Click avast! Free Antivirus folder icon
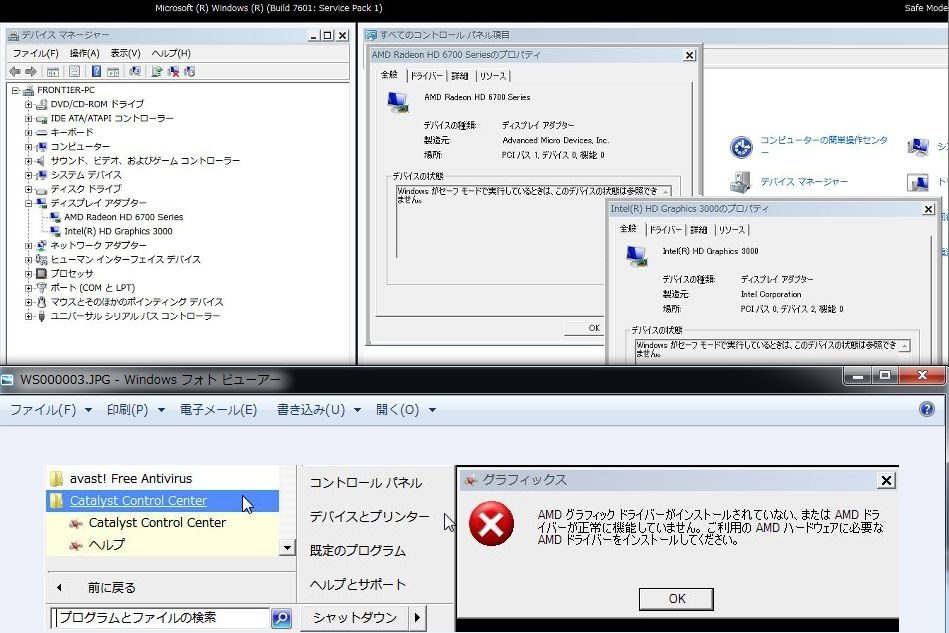Viewport: 949px width, 633px height. [x=56, y=479]
